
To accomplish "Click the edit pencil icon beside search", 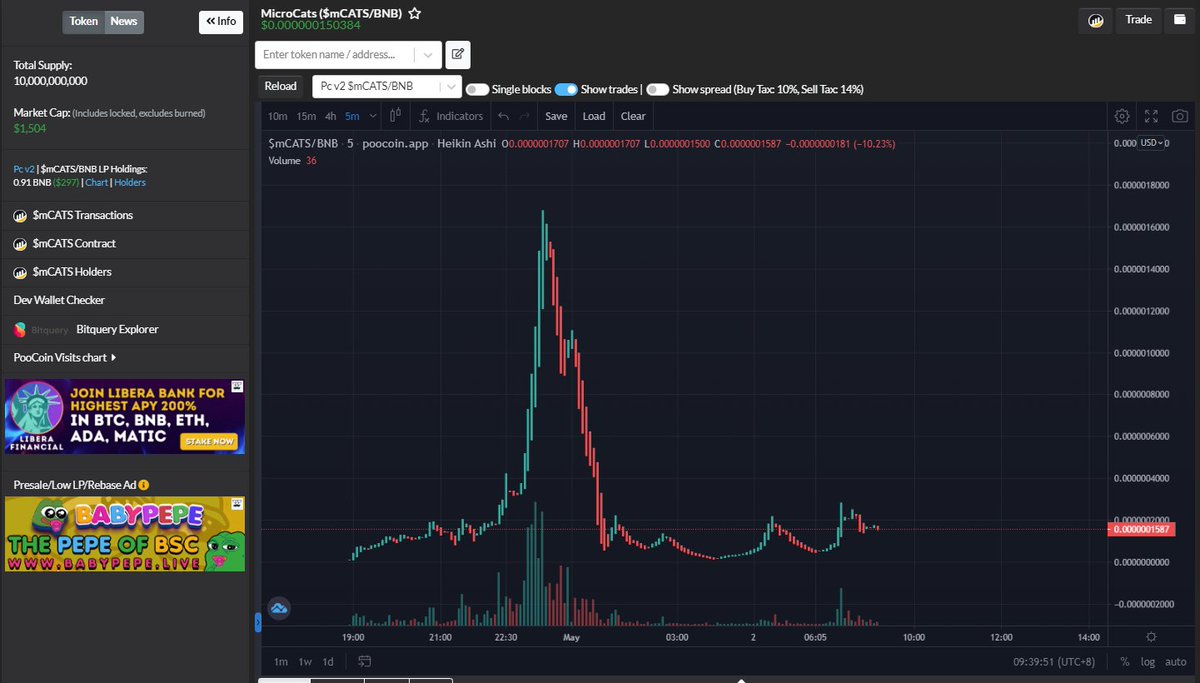I will 458,54.
